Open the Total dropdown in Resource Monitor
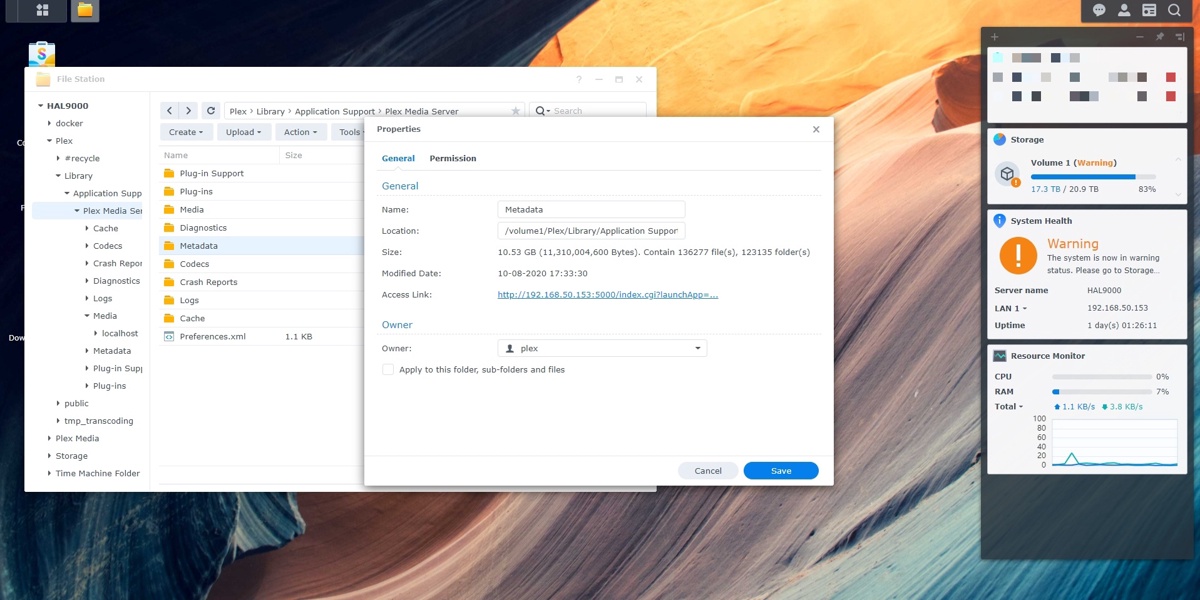 tap(1009, 407)
